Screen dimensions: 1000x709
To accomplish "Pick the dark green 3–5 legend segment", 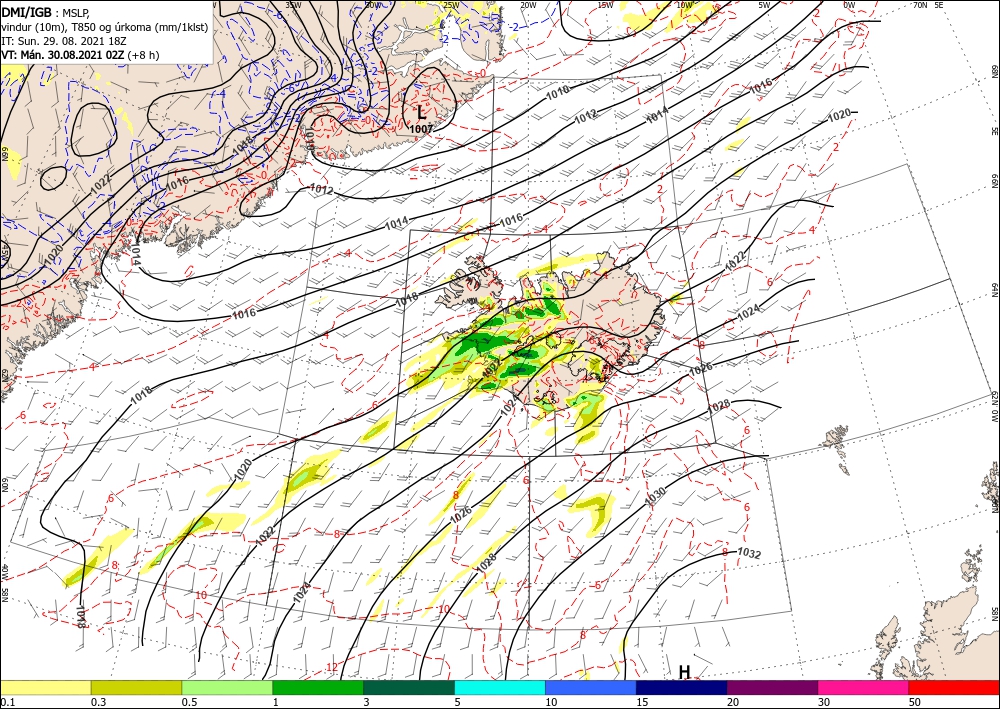I will [409, 687].
